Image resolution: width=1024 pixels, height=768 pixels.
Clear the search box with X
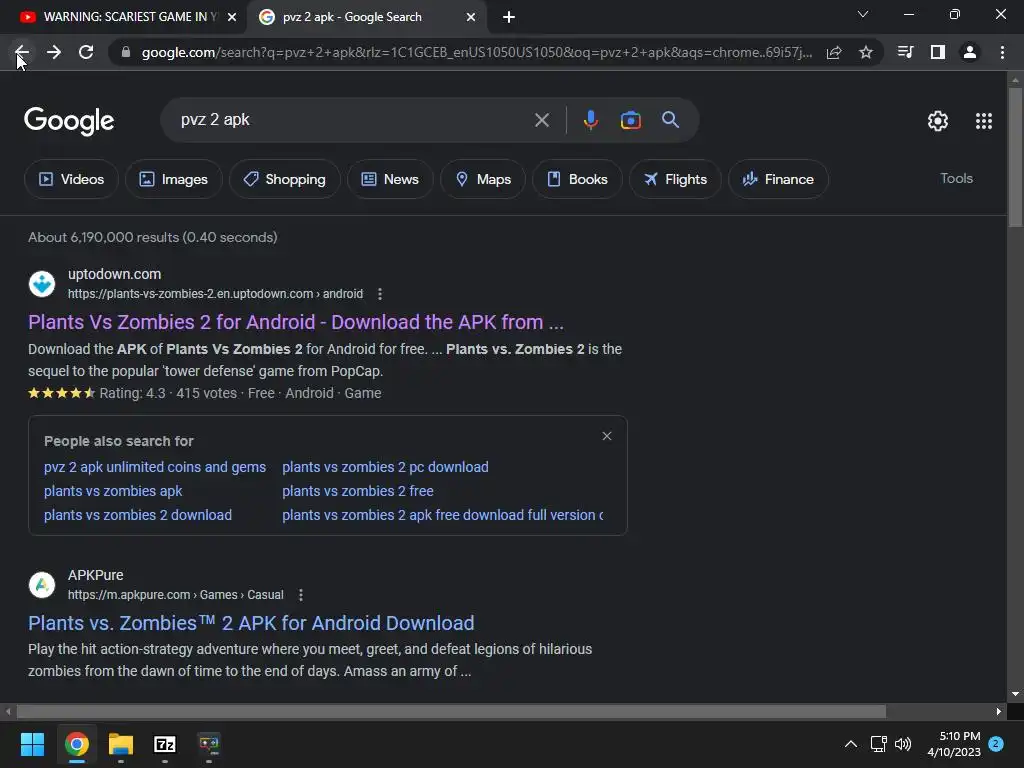(541, 120)
